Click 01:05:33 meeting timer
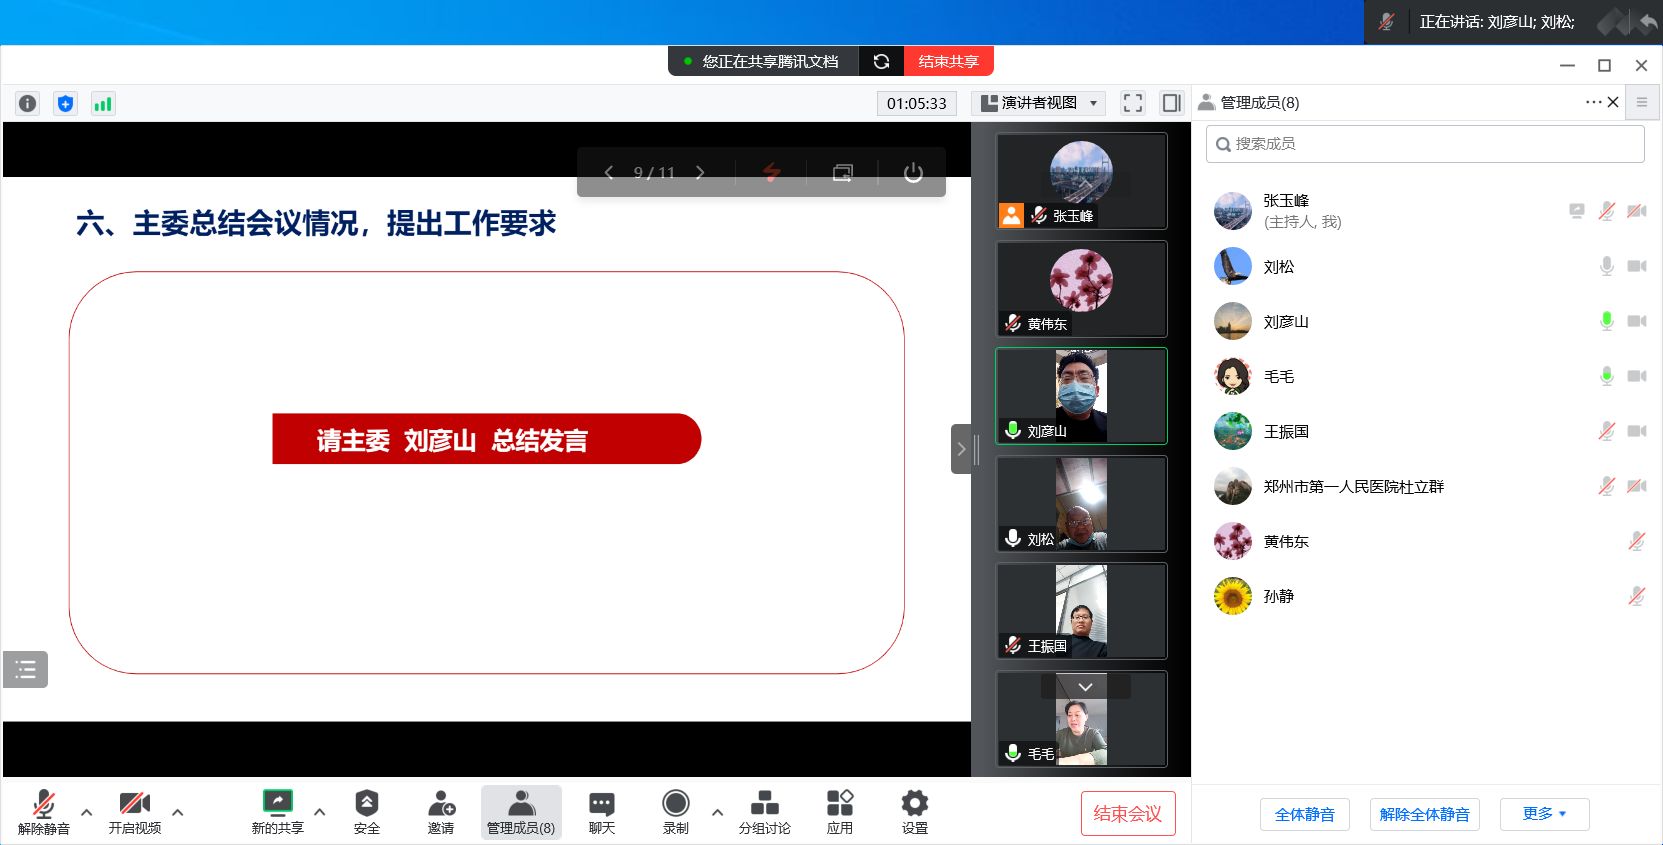 point(917,103)
